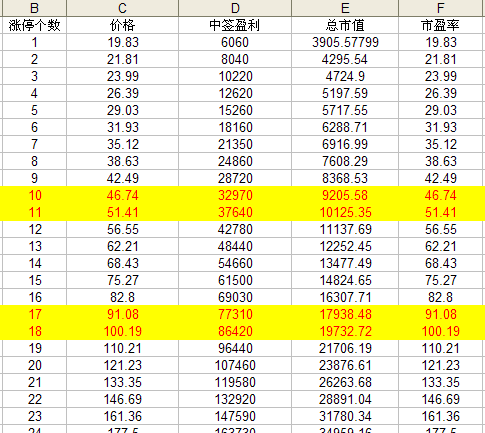Select highlighted cell 32970

(x=235, y=195)
